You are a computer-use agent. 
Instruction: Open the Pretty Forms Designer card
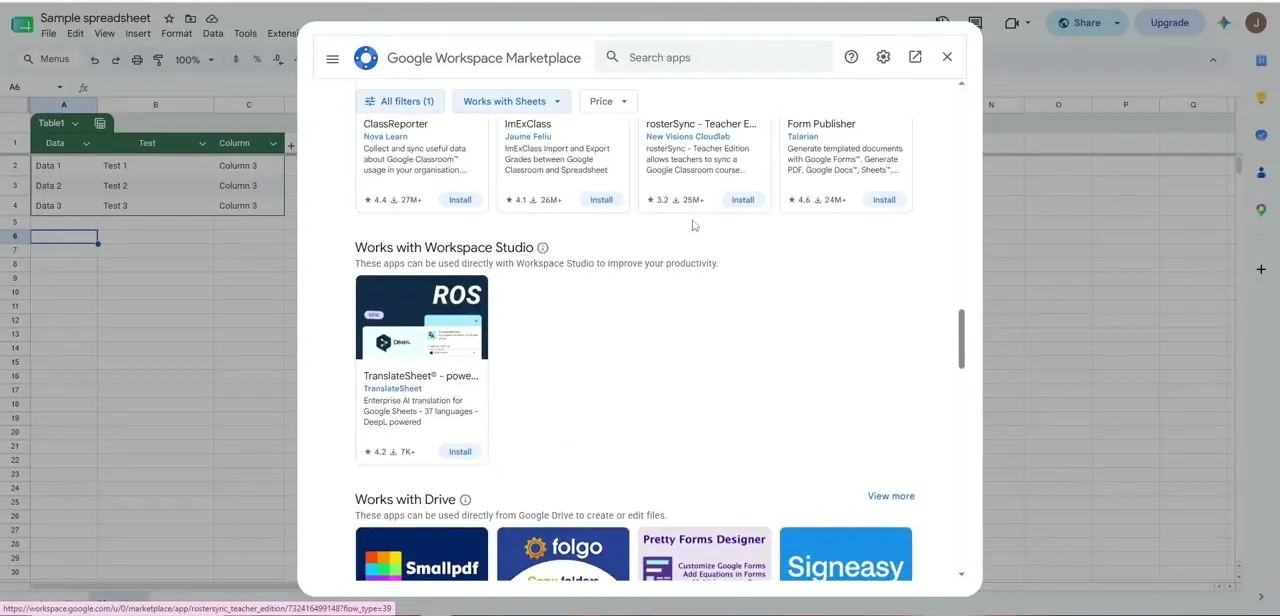coord(705,554)
